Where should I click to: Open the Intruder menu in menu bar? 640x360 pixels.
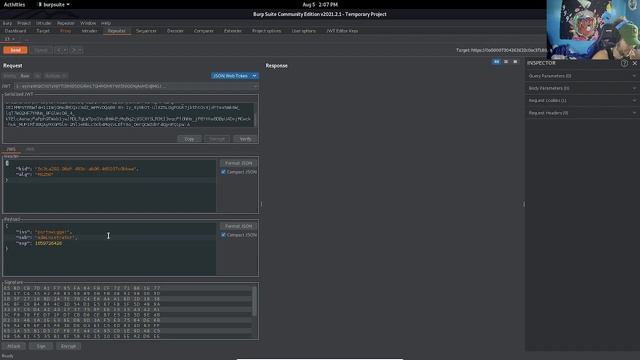(44, 23)
